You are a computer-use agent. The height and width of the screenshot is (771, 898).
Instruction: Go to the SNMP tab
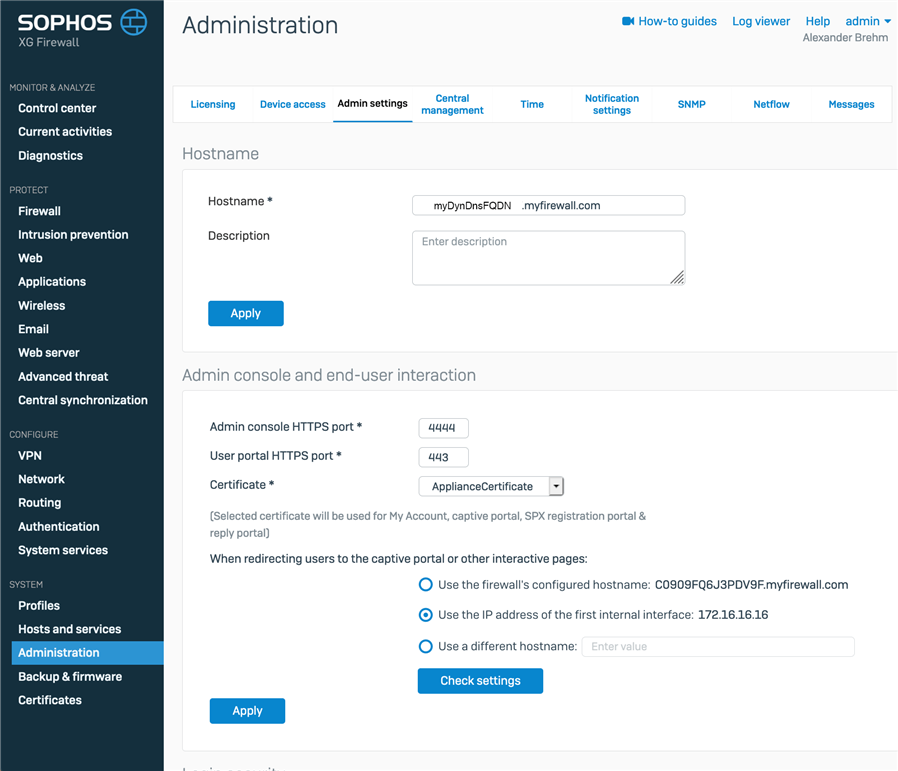point(691,104)
